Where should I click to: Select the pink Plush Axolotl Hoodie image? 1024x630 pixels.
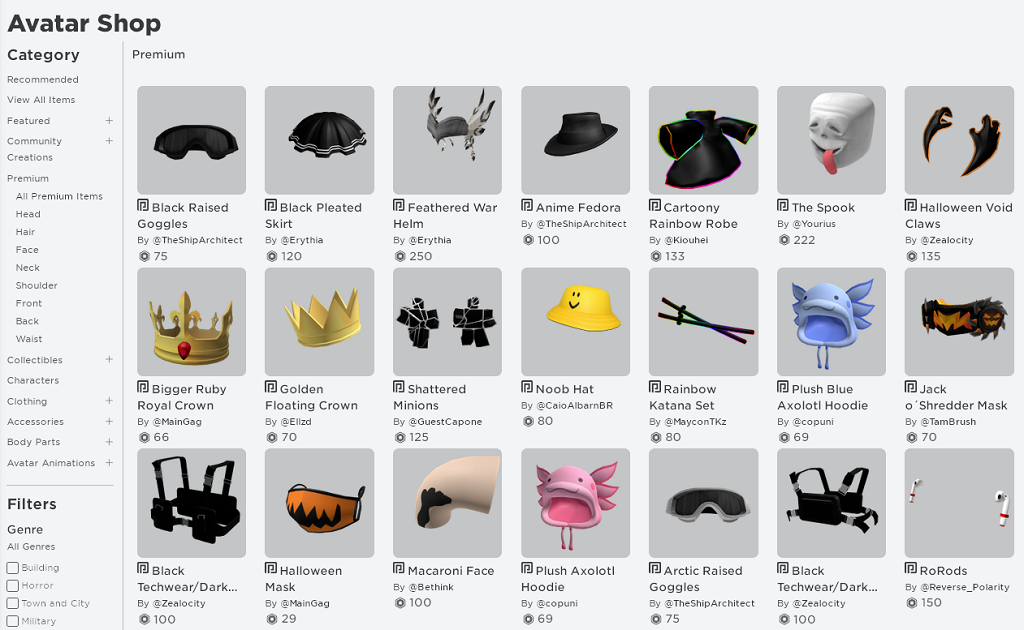click(x=575, y=503)
